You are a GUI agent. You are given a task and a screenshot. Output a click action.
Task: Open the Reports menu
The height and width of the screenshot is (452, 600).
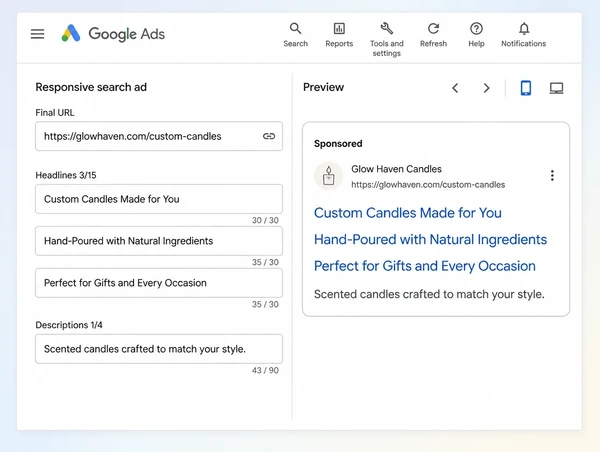pyautogui.click(x=339, y=35)
